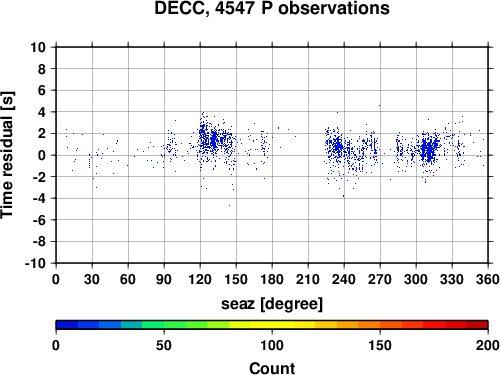Screen dimensions: 500x375
Task: Select the dark blue colorbar segment at 0
Action: (x=67, y=325)
